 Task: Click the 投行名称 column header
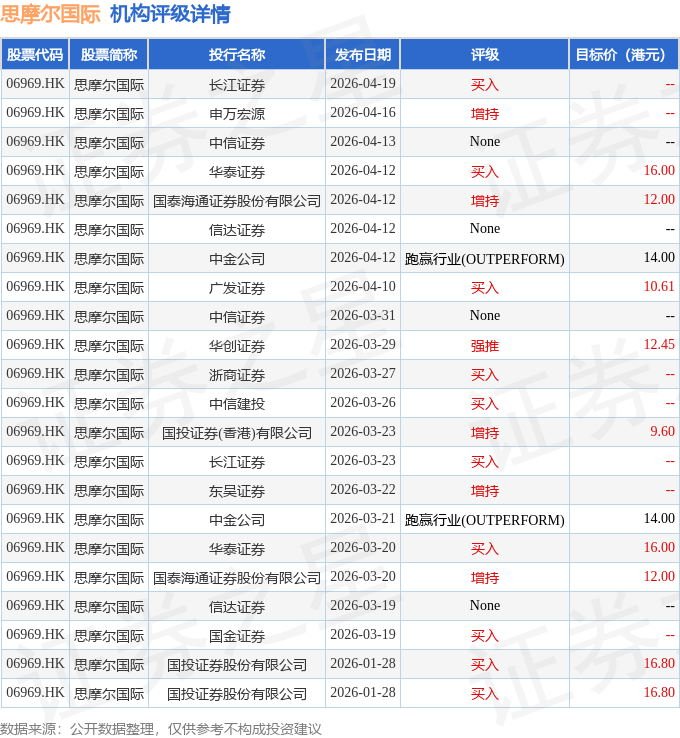[237, 55]
